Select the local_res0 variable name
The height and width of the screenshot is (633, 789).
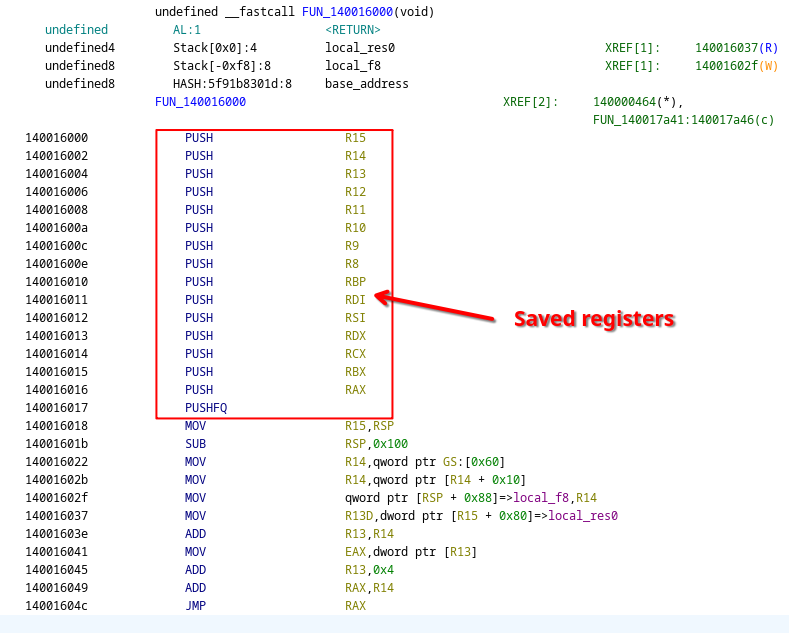360,48
